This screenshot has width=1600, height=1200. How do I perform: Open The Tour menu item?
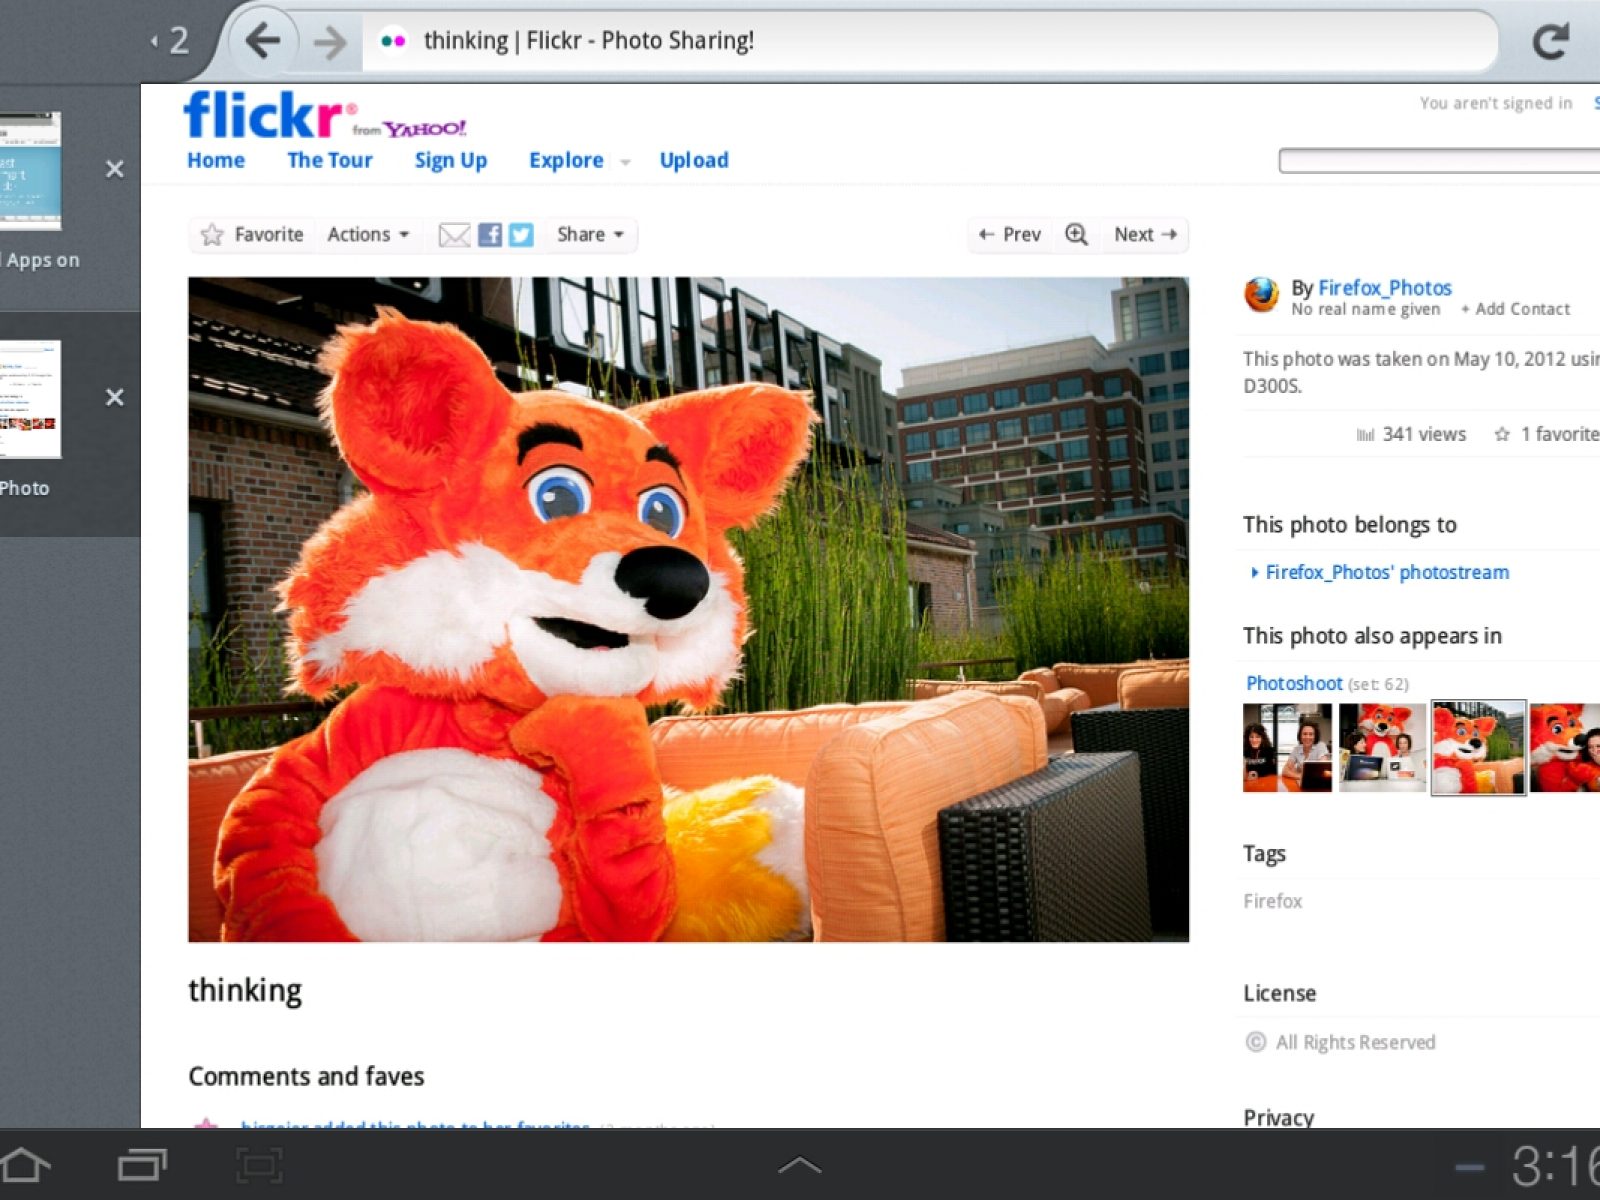[329, 160]
